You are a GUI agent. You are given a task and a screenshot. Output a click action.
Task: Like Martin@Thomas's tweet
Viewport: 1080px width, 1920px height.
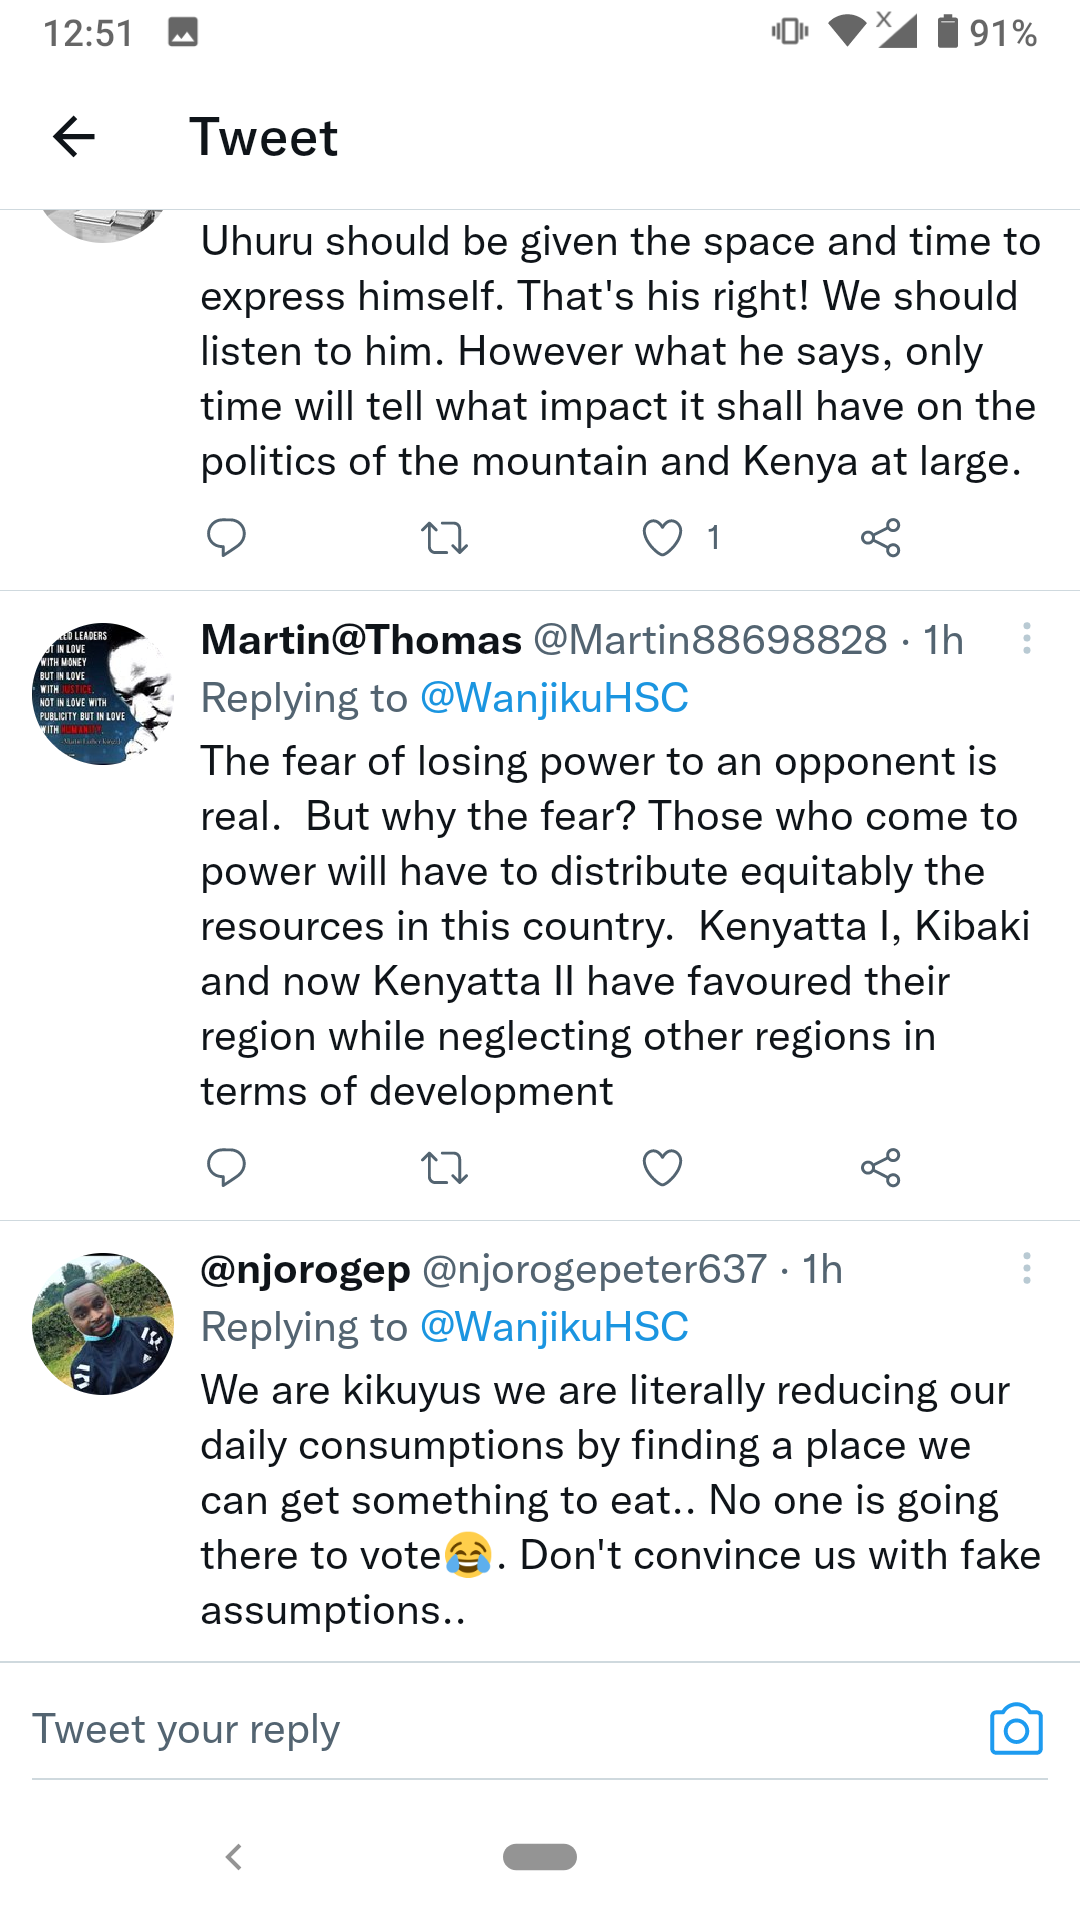(x=662, y=1167)
